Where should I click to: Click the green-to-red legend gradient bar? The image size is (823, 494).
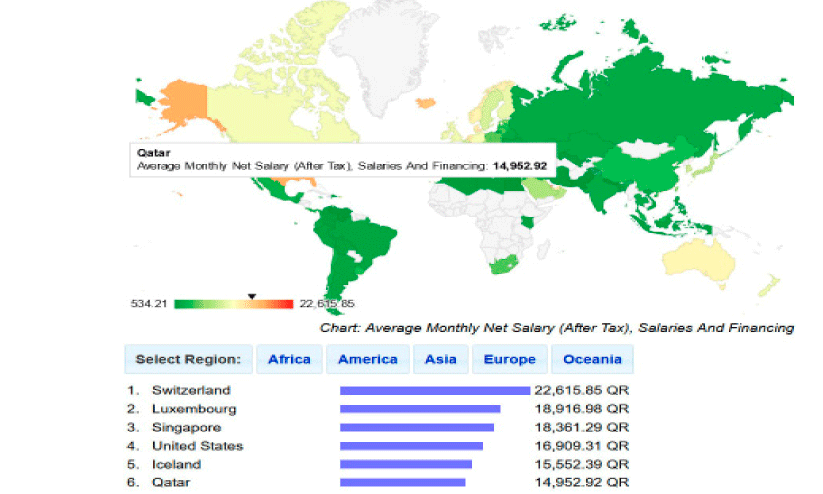tap(234, 304)
